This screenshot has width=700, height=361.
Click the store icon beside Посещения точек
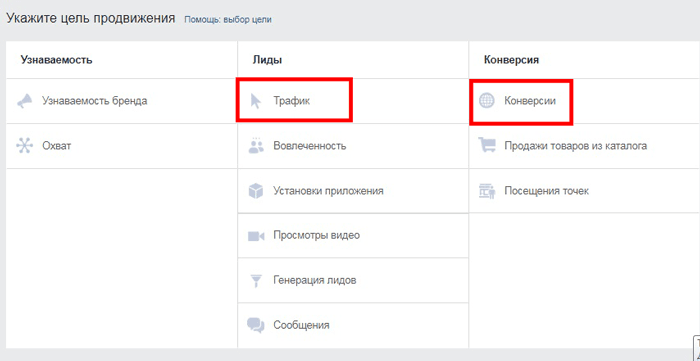(x=487, y=191)
